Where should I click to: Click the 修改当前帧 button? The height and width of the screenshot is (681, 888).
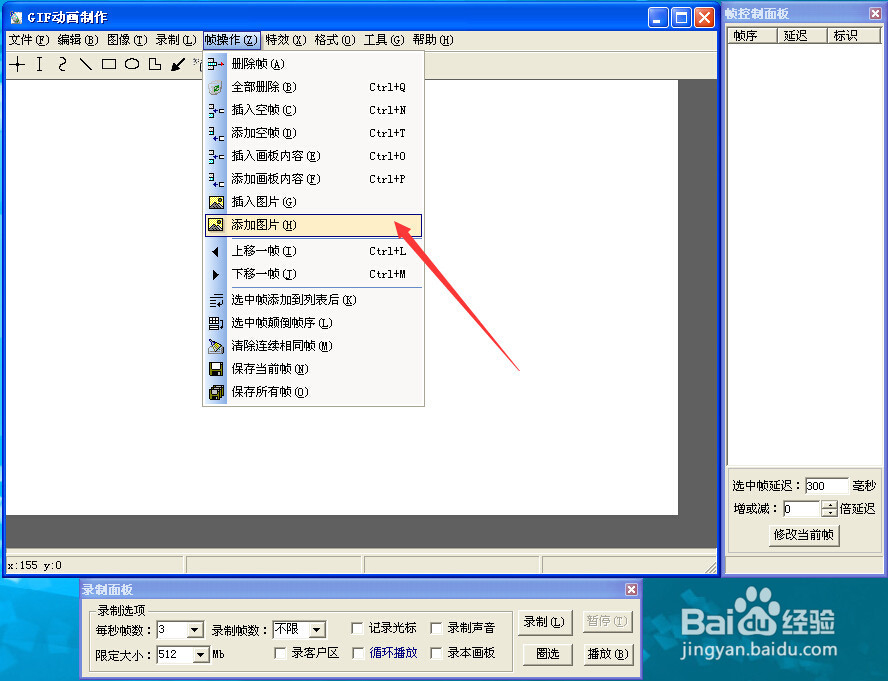click(x=804, y=535)
